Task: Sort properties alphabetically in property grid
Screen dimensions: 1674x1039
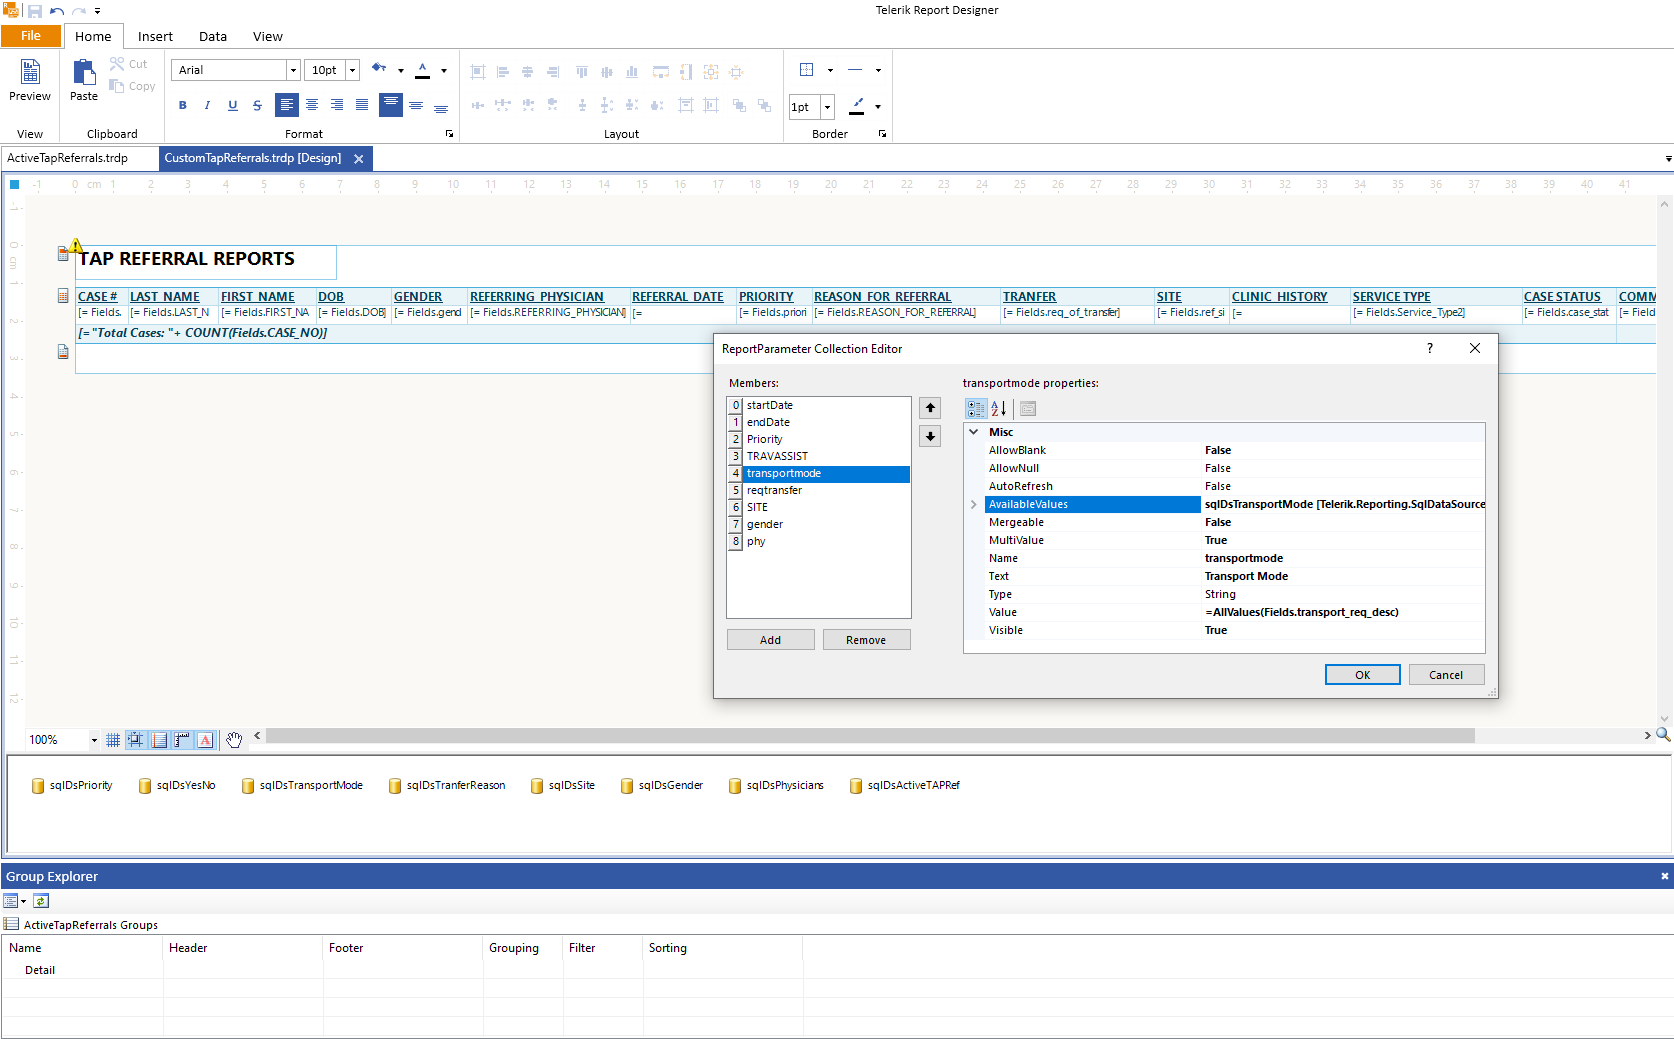Action: [998, 409]
